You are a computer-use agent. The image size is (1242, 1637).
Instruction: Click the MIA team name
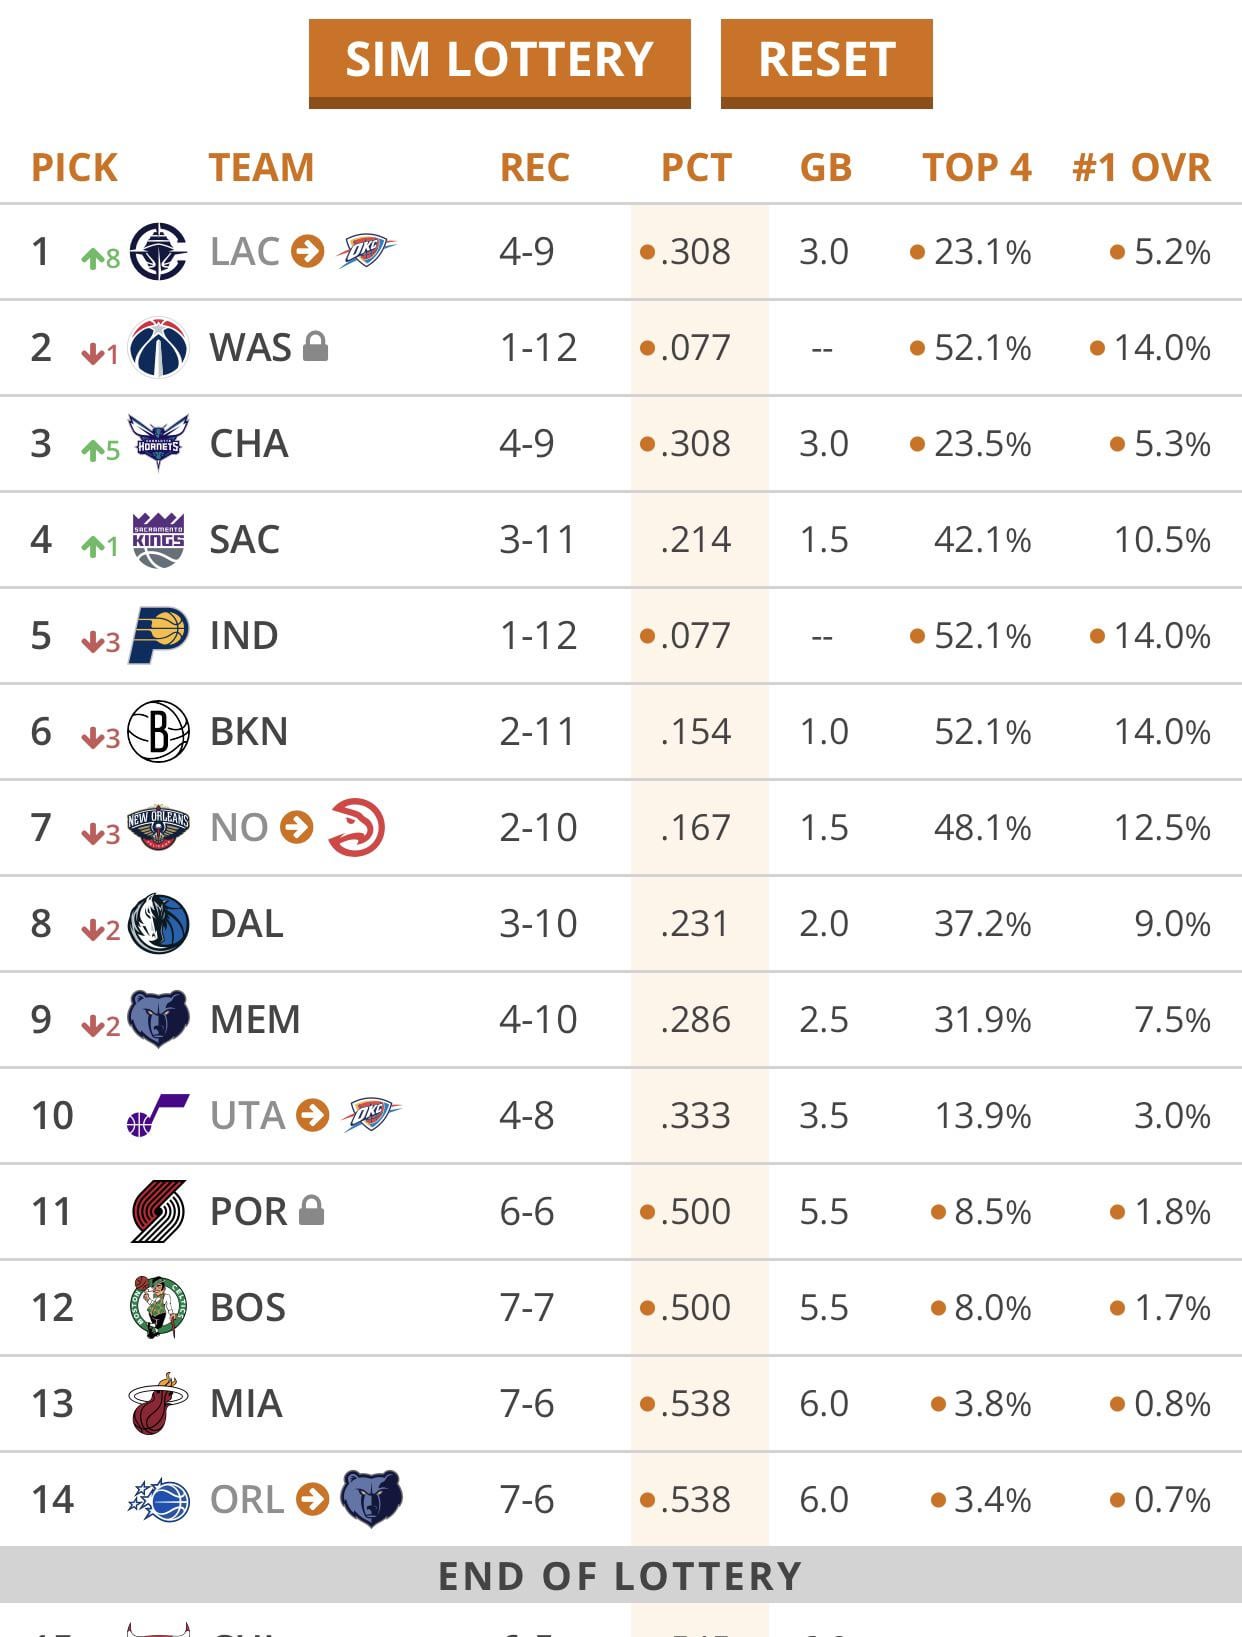pos(246,1403)
